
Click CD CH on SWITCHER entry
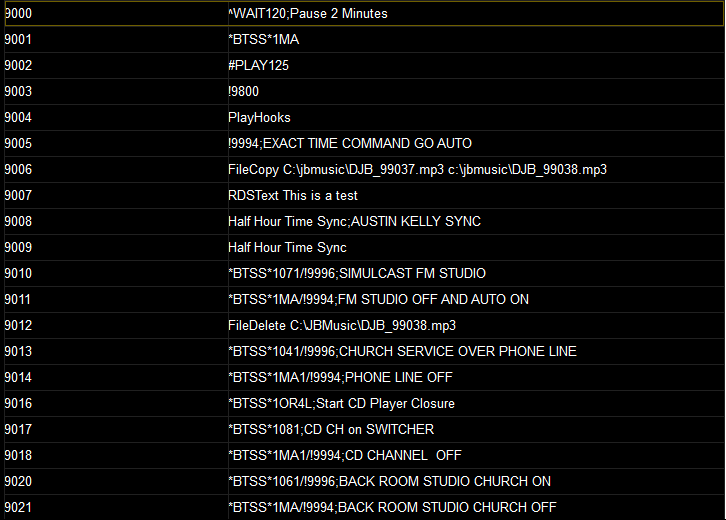click(x=364, y=429)
